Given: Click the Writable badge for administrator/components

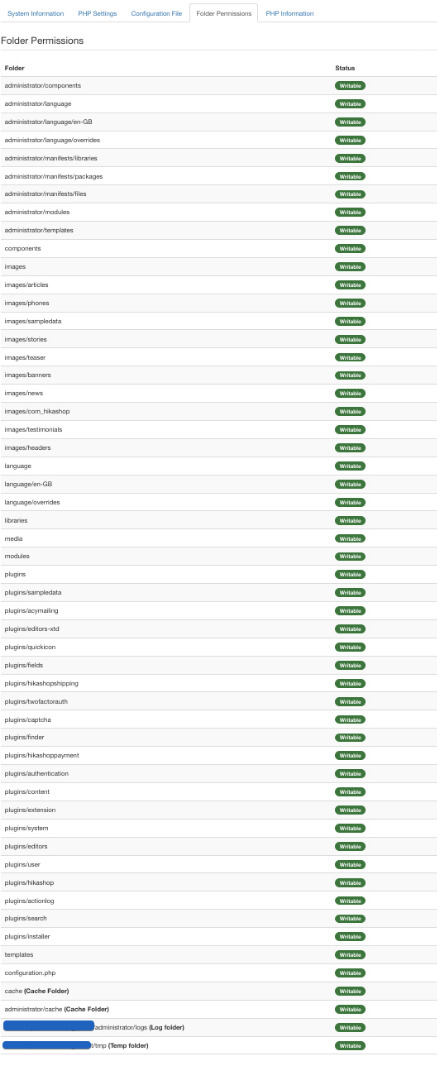Looking at the screenshot, I should [350, 86].
